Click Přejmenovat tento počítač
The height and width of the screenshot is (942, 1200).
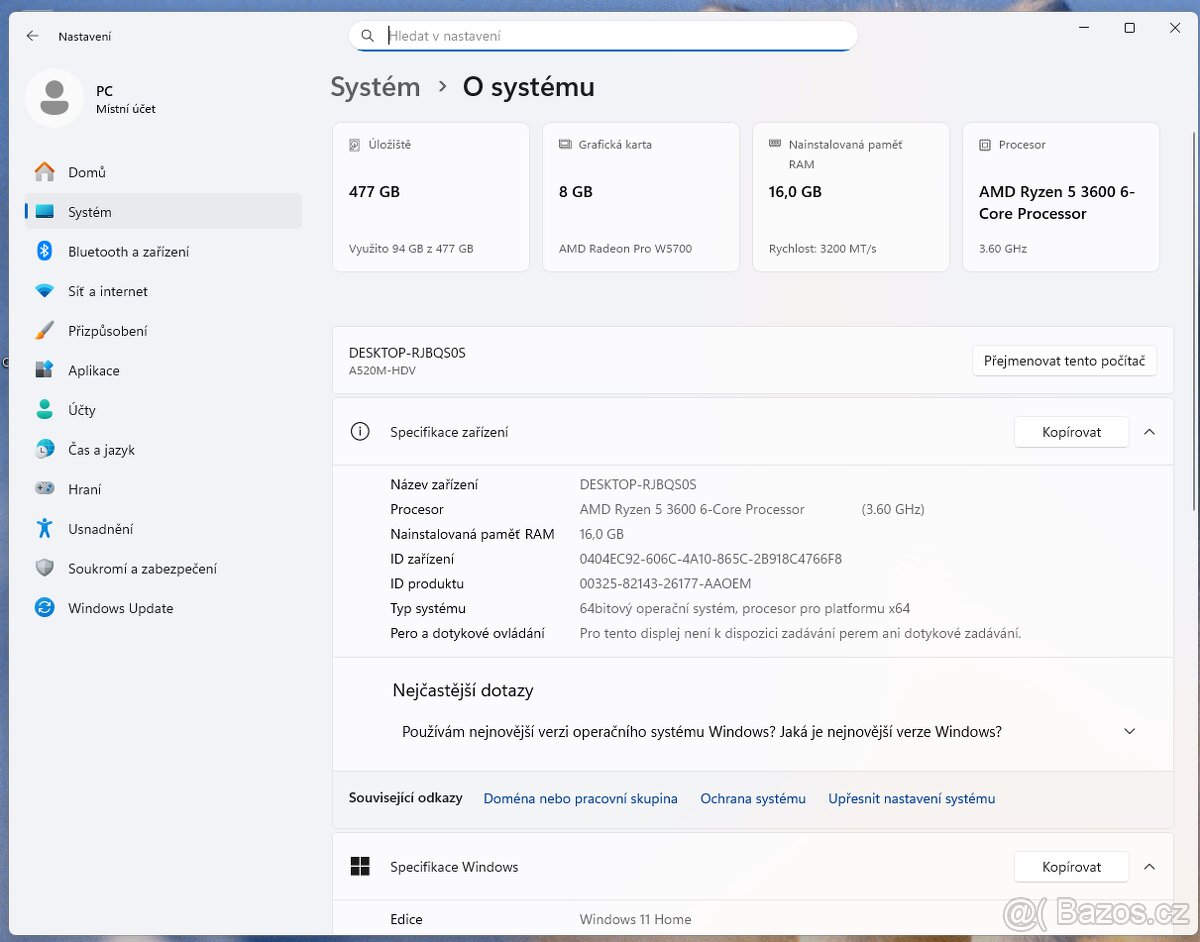[1064, 360]
